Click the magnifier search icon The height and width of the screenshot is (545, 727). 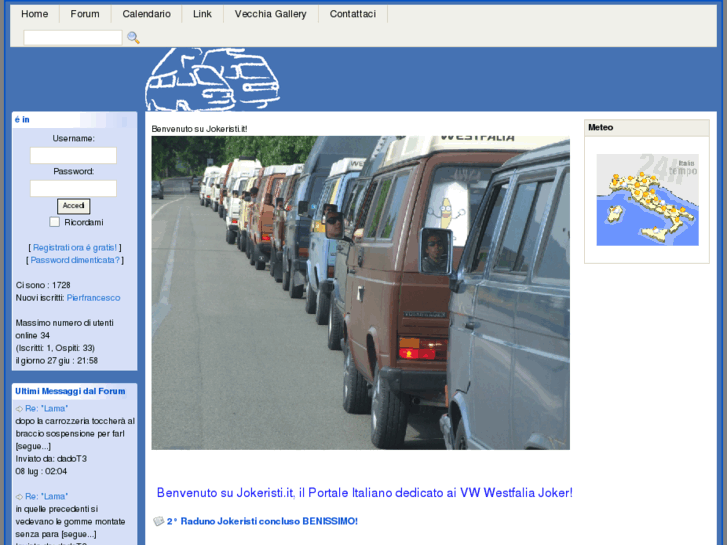coord(134,38)
